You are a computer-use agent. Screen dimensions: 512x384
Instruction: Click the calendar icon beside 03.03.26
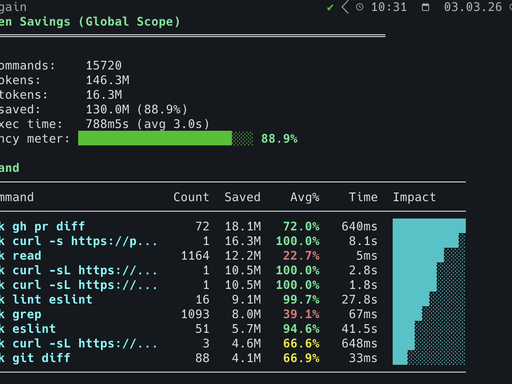pos(425,7)
